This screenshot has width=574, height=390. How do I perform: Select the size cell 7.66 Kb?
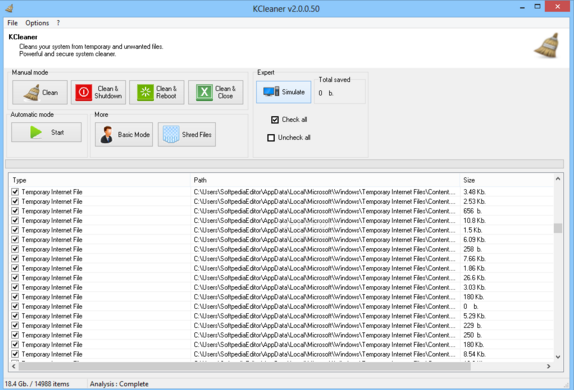click(474, 259)
